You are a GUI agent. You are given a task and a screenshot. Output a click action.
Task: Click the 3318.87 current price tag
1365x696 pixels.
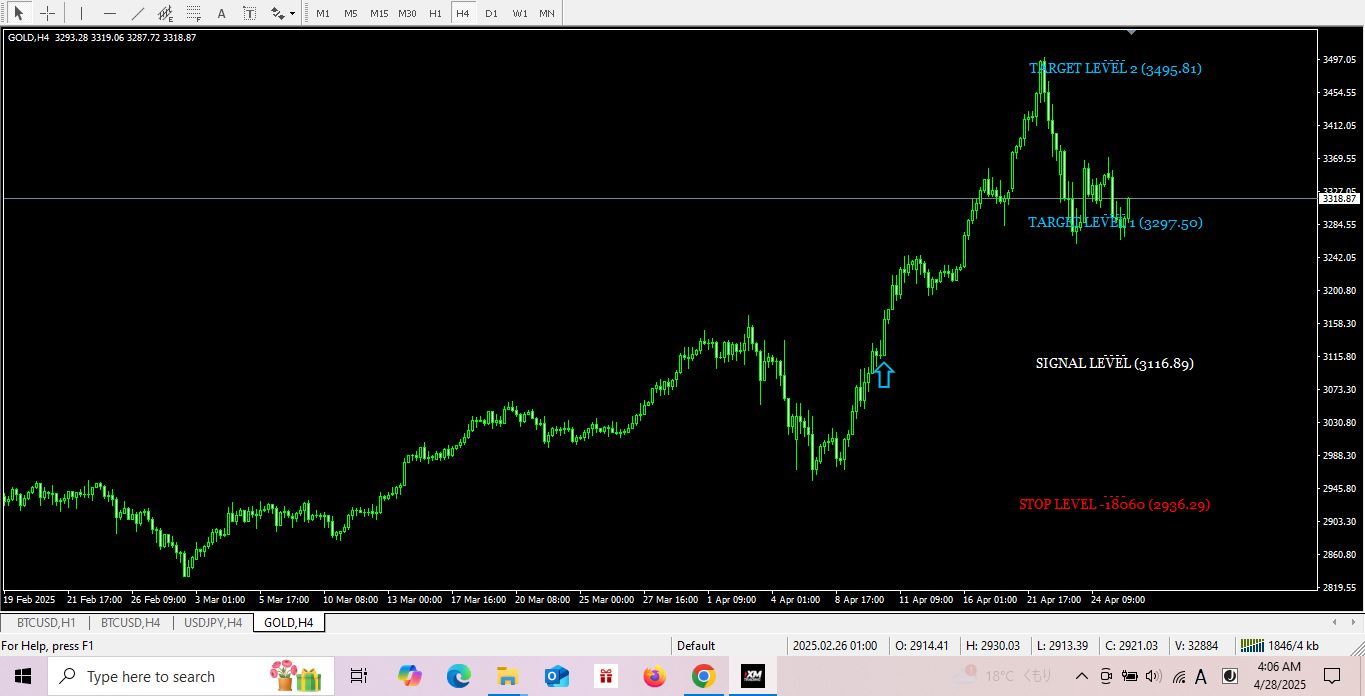point(1339,199)
